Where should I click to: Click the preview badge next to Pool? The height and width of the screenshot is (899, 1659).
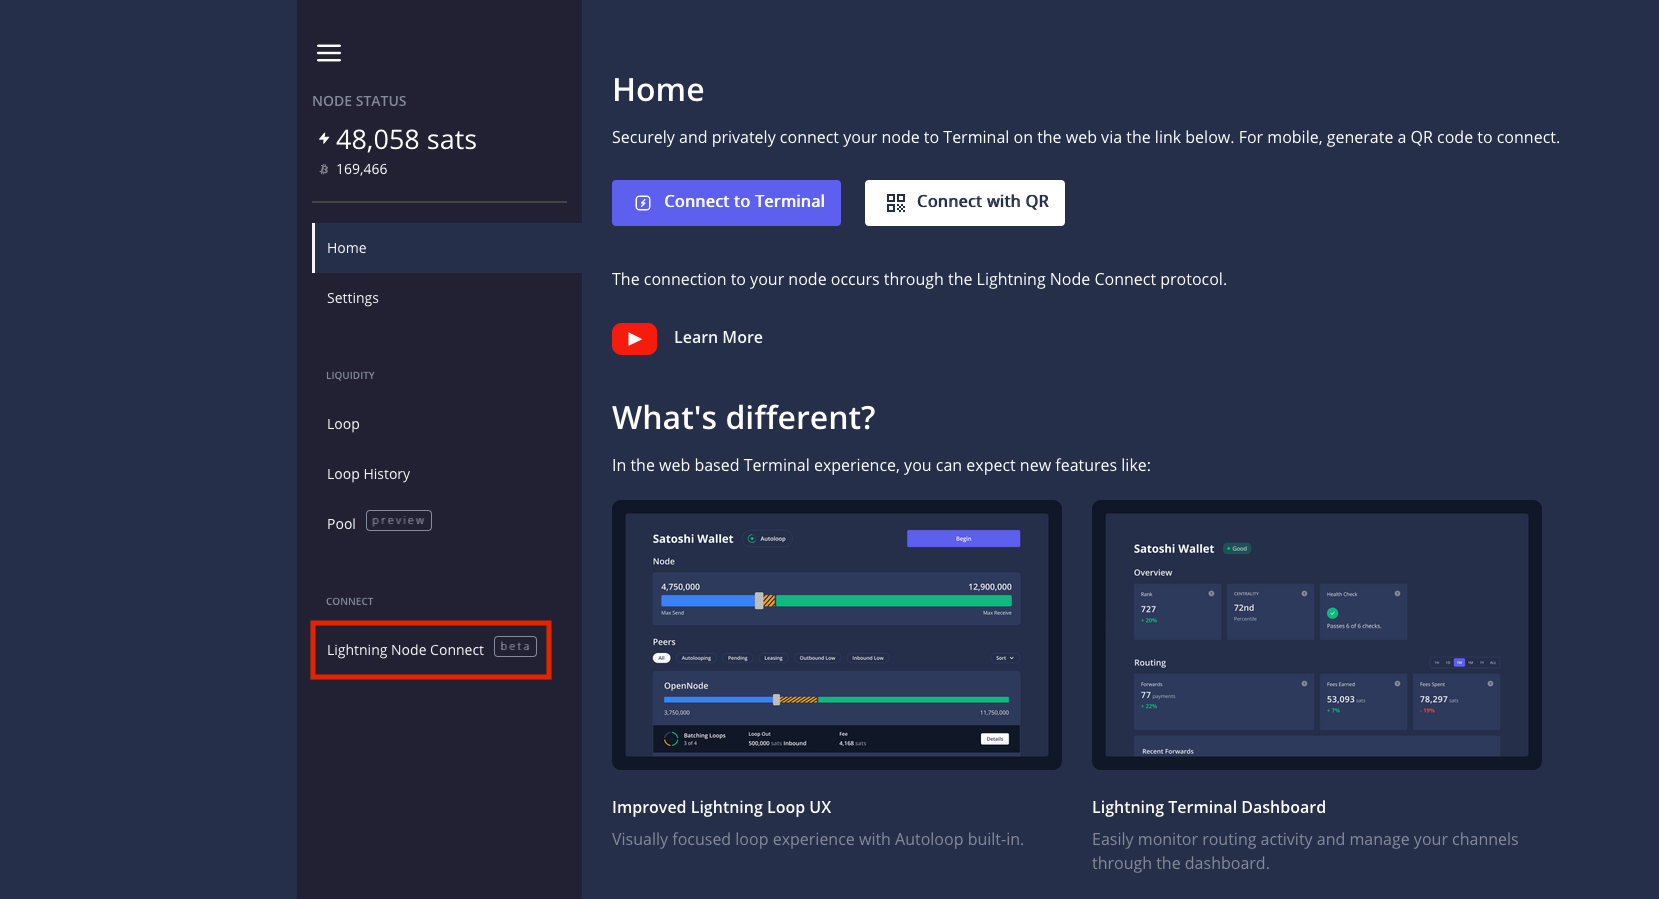[x=398, y=521]
